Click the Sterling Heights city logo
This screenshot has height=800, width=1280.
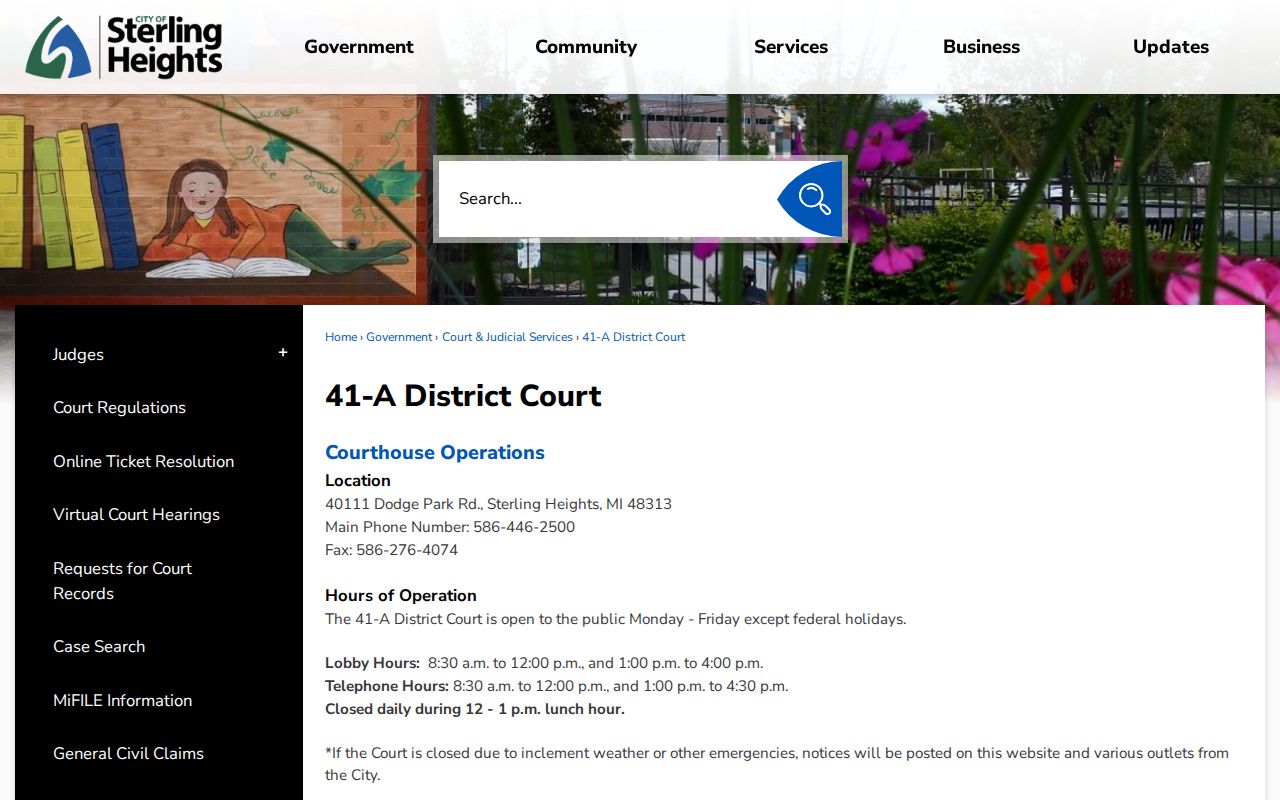tap(124, 47)
